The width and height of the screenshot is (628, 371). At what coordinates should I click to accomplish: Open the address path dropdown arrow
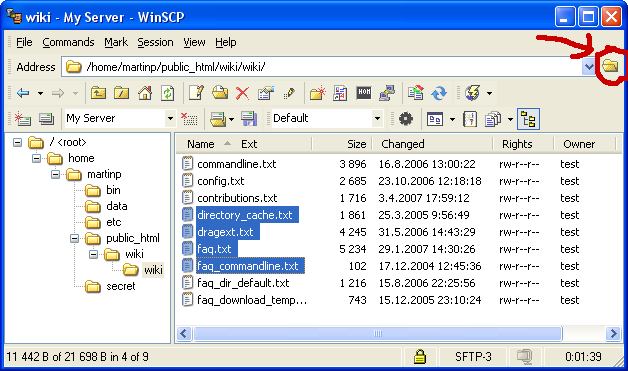(589, 67)
